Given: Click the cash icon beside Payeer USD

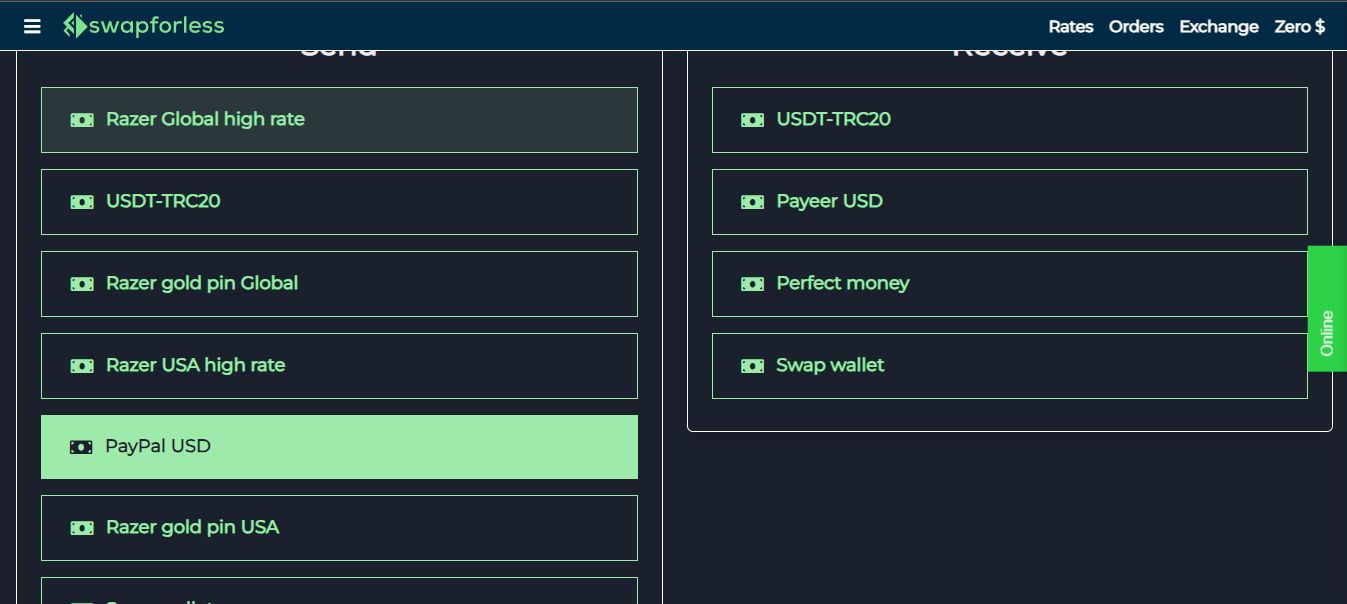Looking at the screenshot, I should tap(751, 201).
